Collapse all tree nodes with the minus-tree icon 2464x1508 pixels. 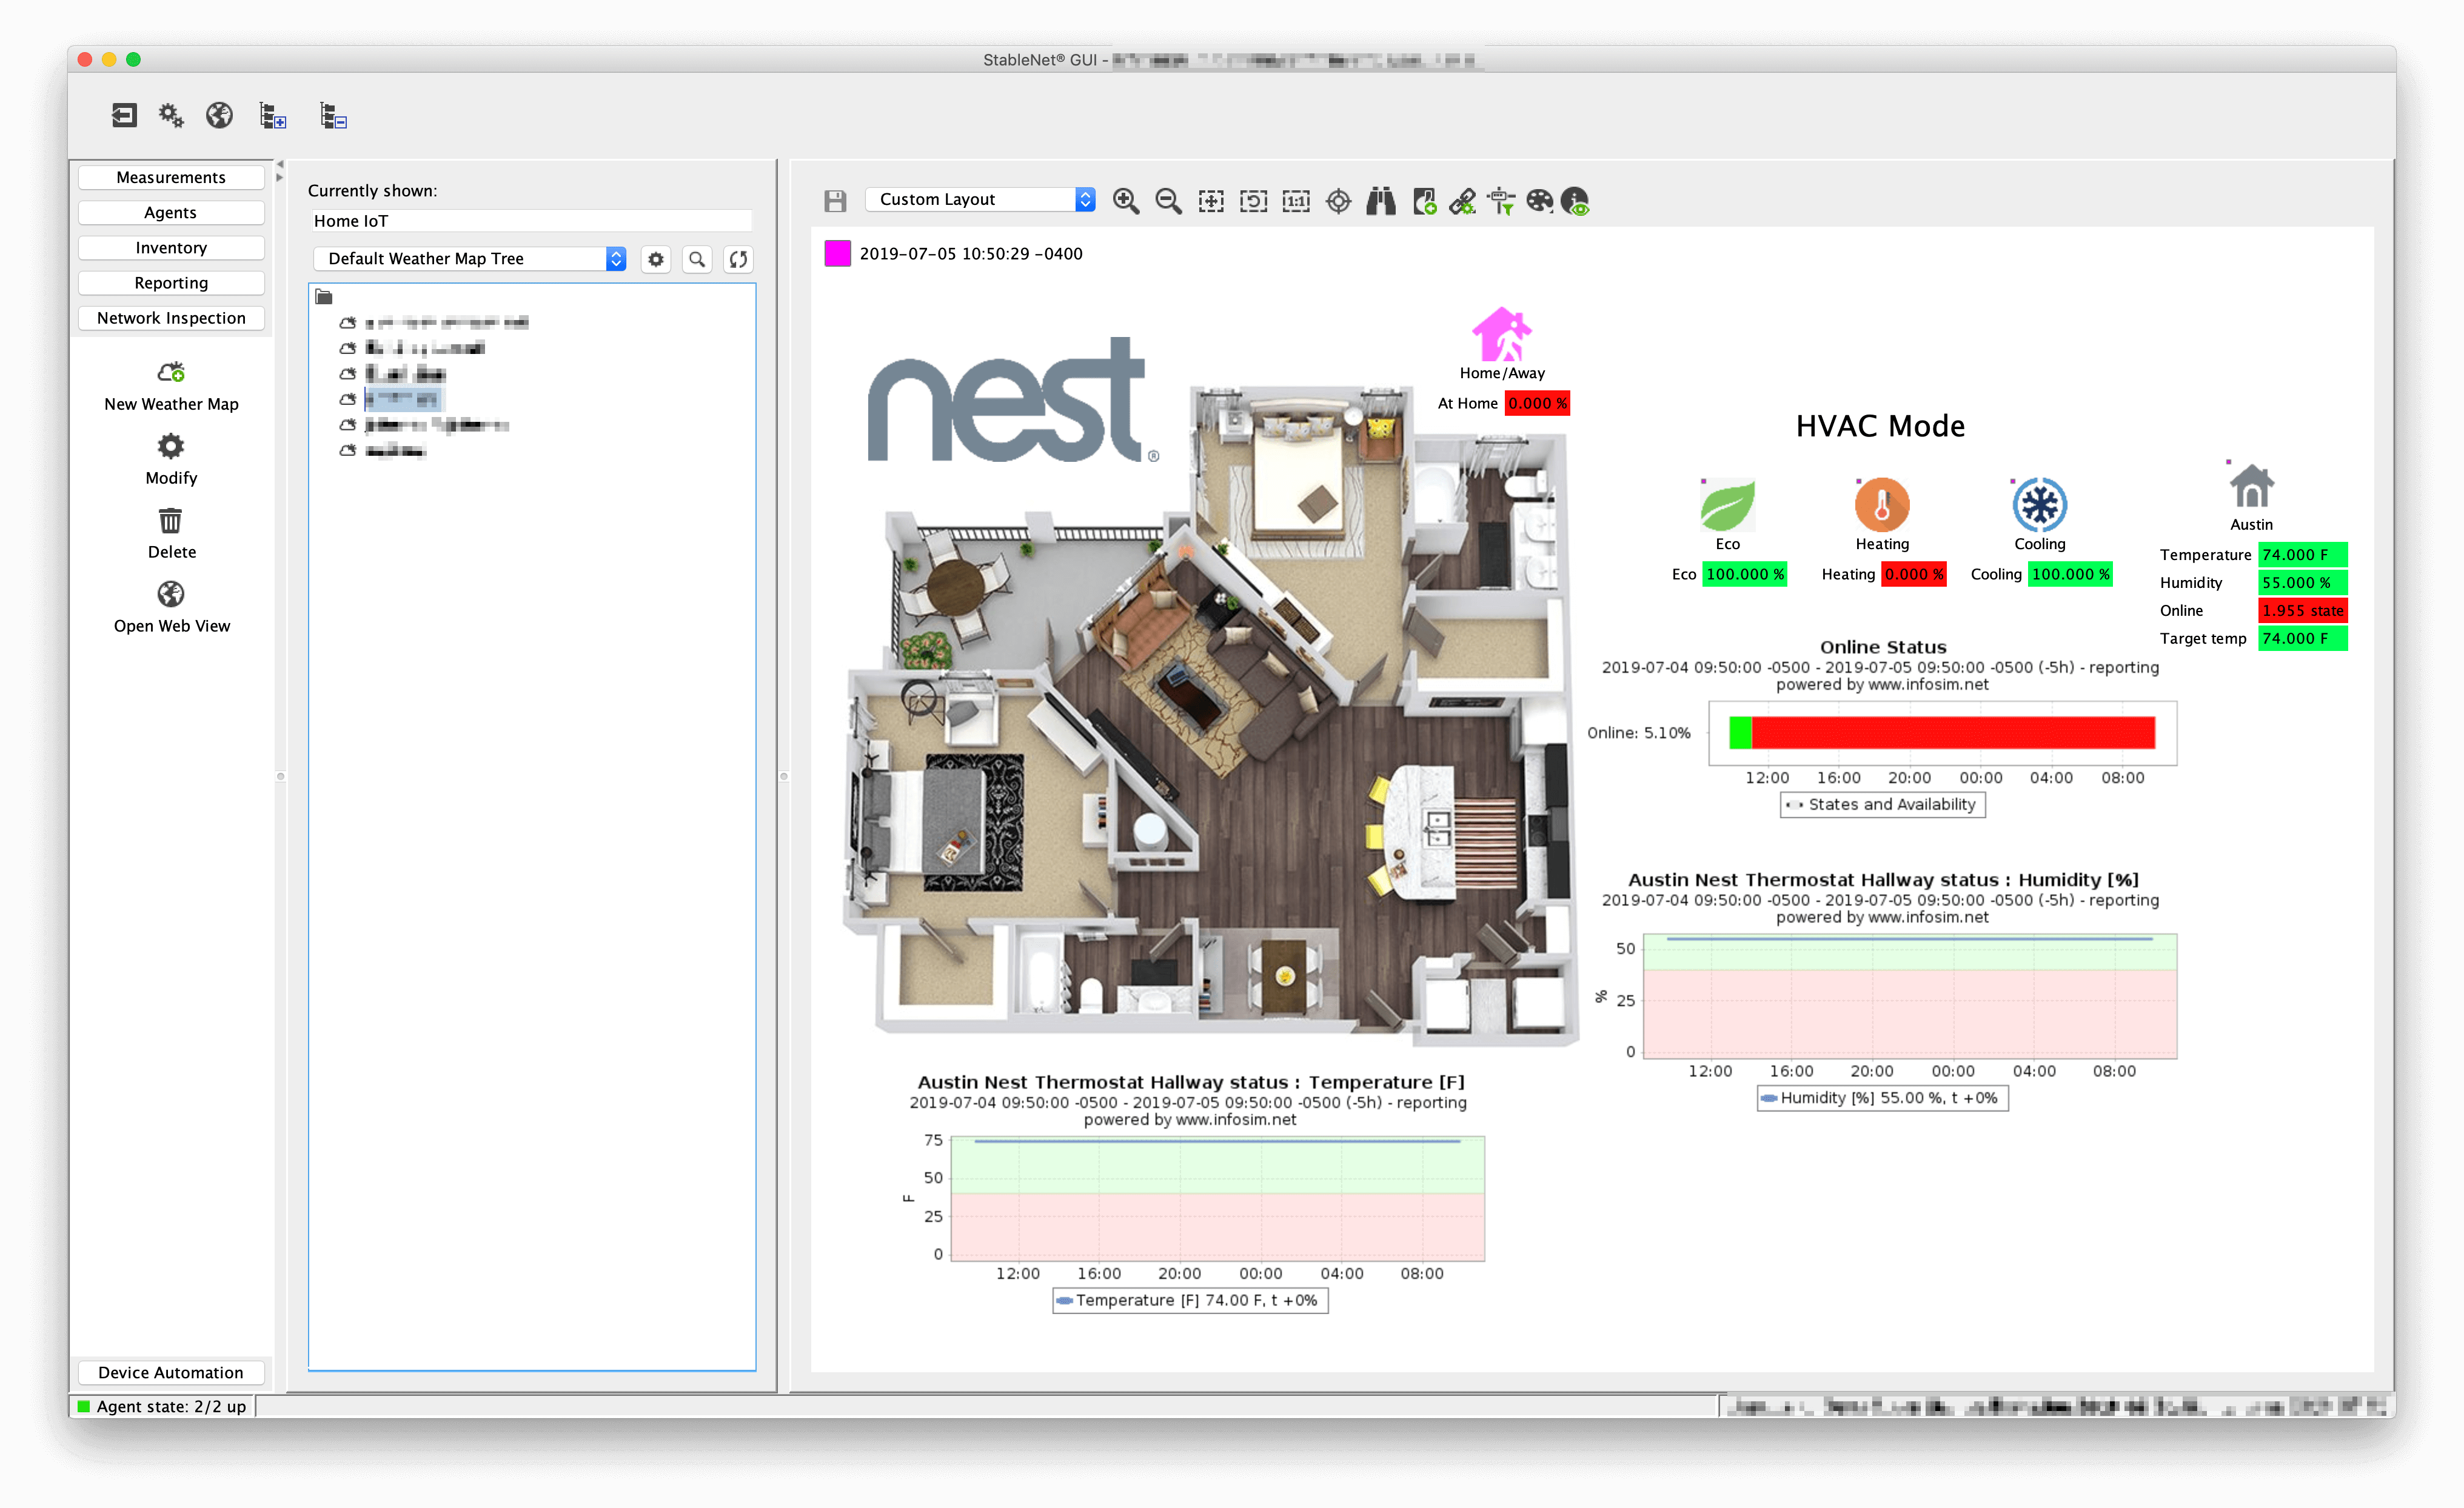[333, 116]
